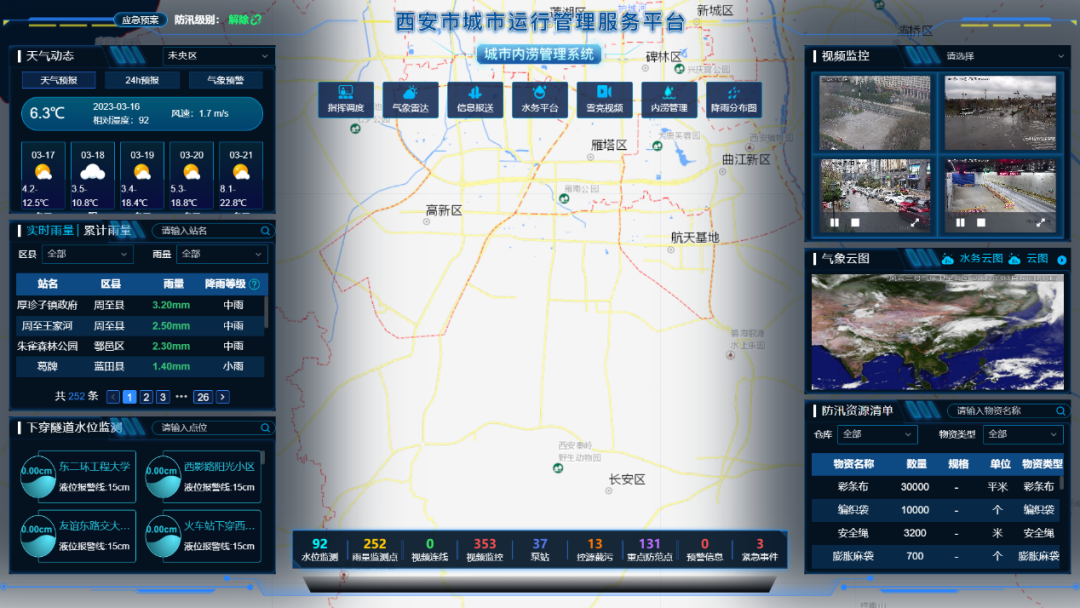Open the 信息报送 icon button
This screenshot has height=608, width=1080.
pyautogui.click(x=475, y=99)
